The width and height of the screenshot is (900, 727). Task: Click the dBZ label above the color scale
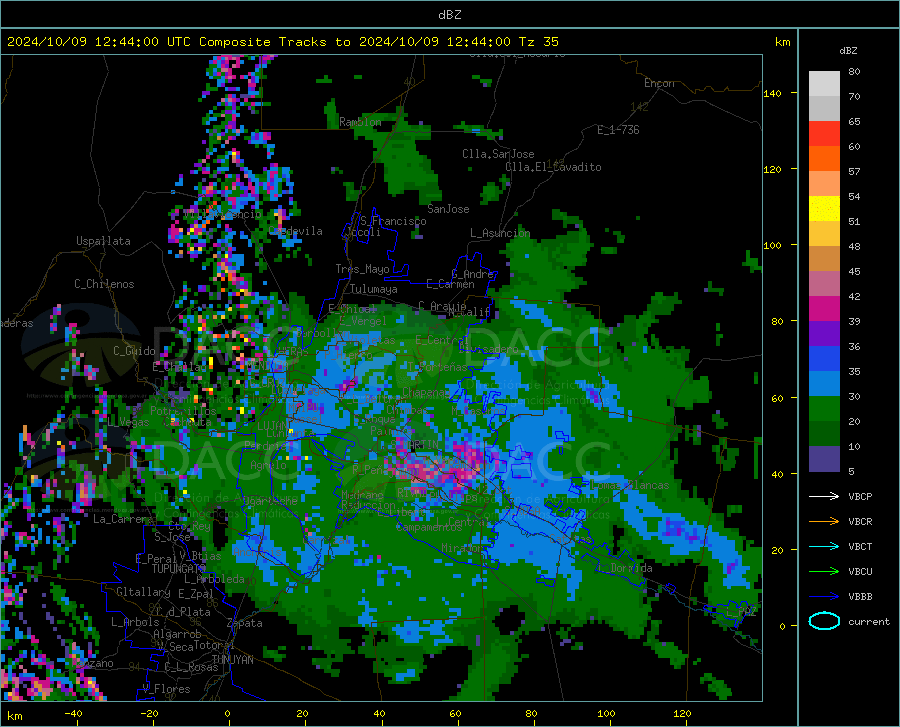[x=848, y=50]
